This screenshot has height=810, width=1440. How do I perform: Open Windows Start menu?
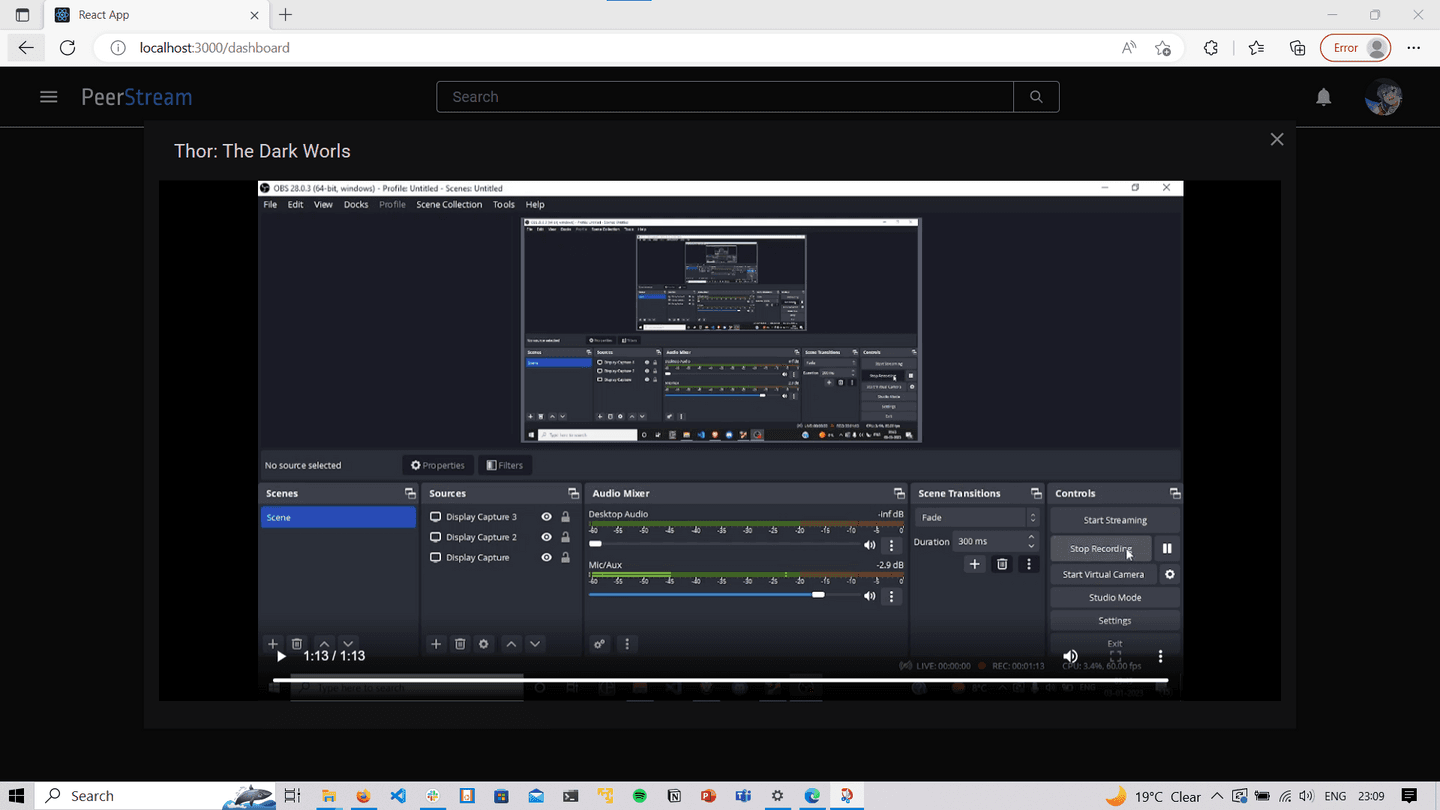[17, 796]
